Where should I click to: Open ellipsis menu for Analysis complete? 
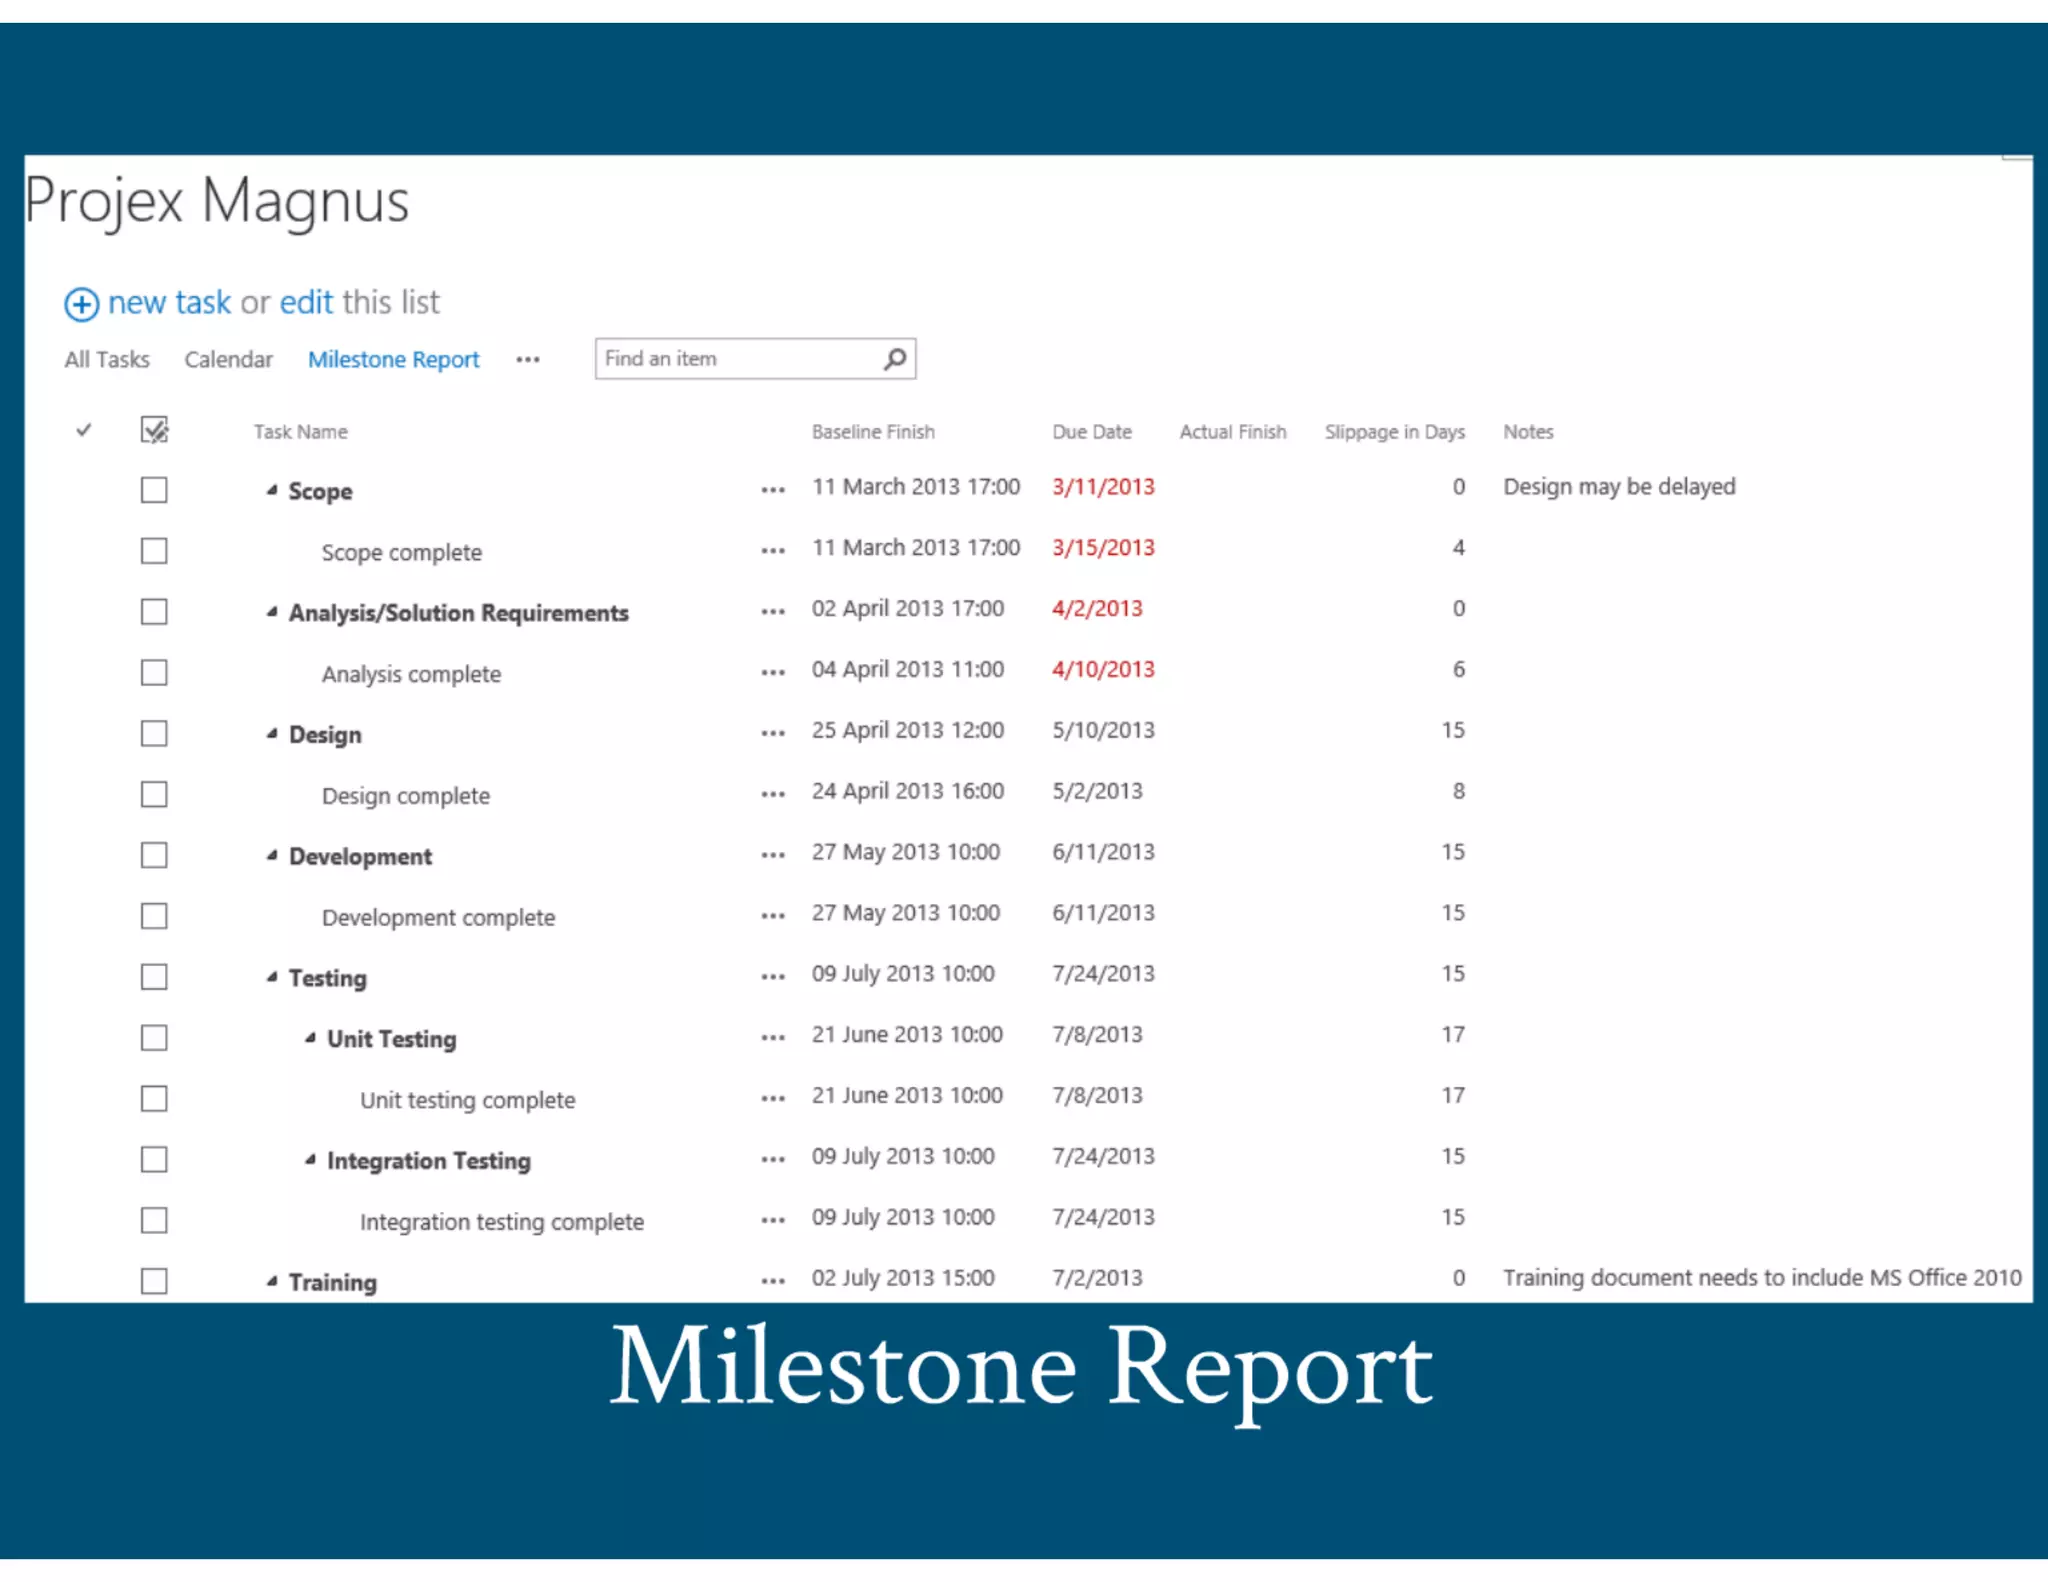pos(773,673)
